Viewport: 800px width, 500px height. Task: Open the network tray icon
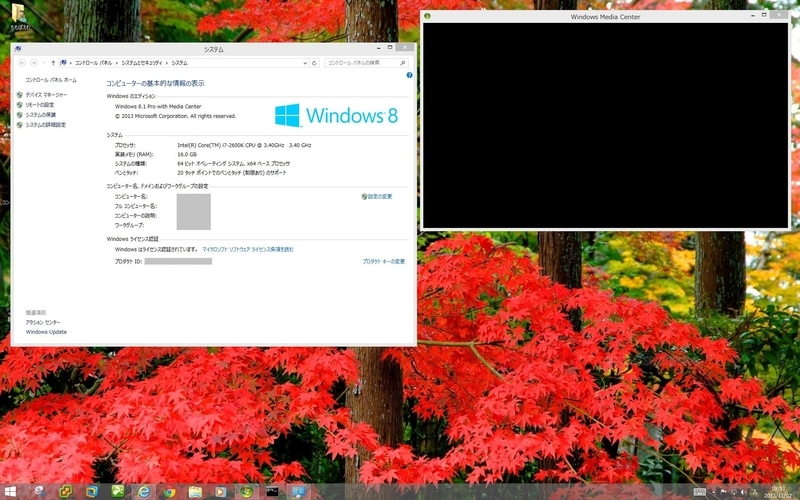(734, 492)
